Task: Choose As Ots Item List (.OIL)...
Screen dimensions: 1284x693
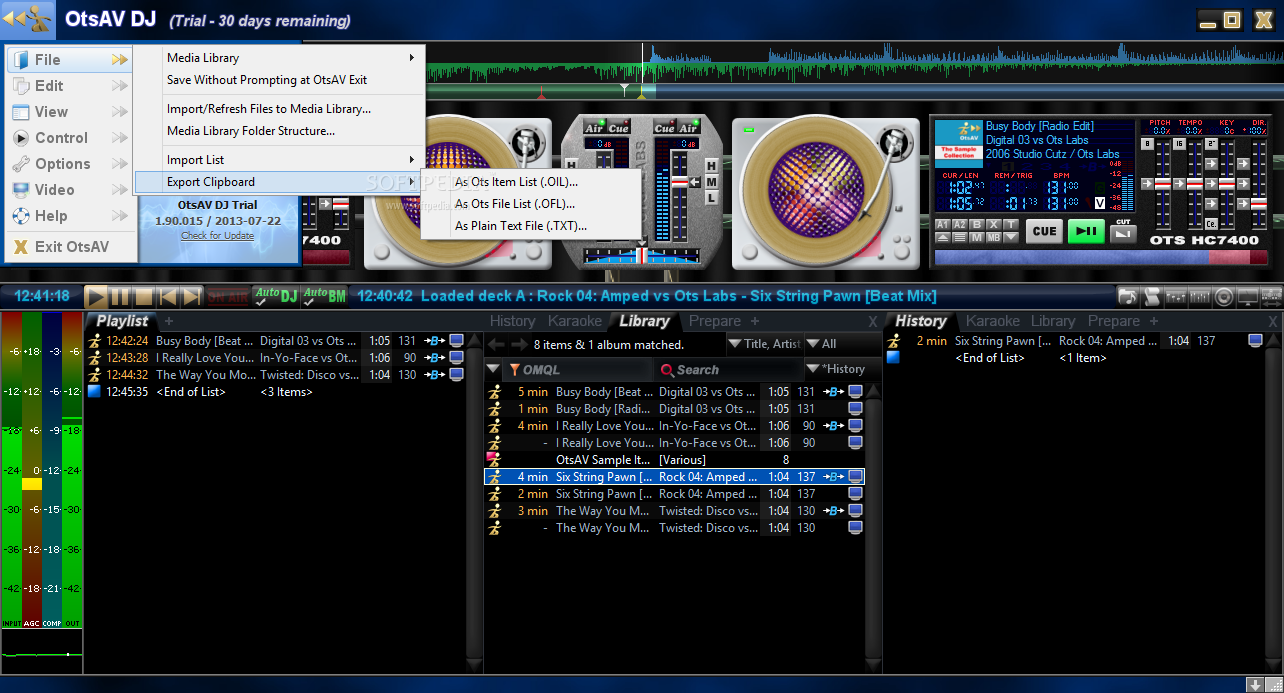Action: (516, 182)
